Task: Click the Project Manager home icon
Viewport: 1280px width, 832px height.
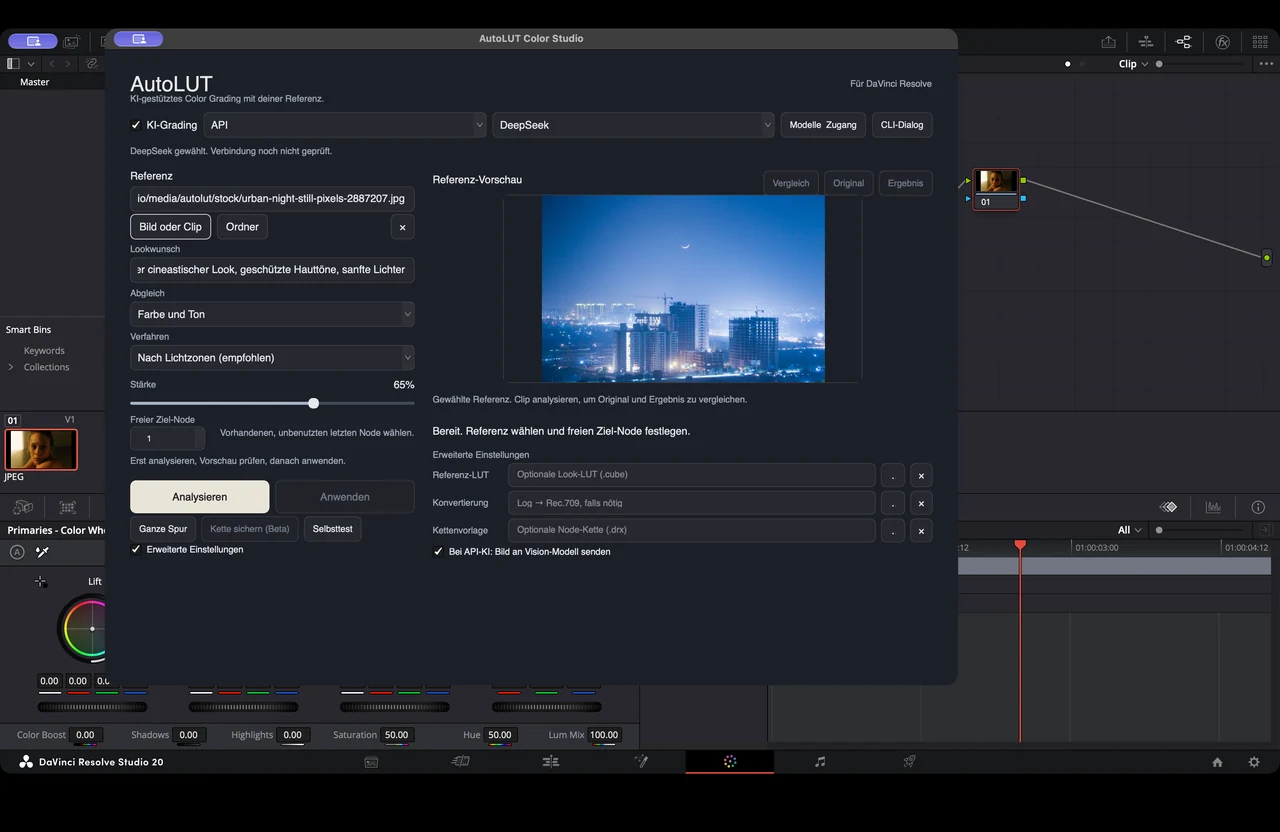Action: (1217, 762)
